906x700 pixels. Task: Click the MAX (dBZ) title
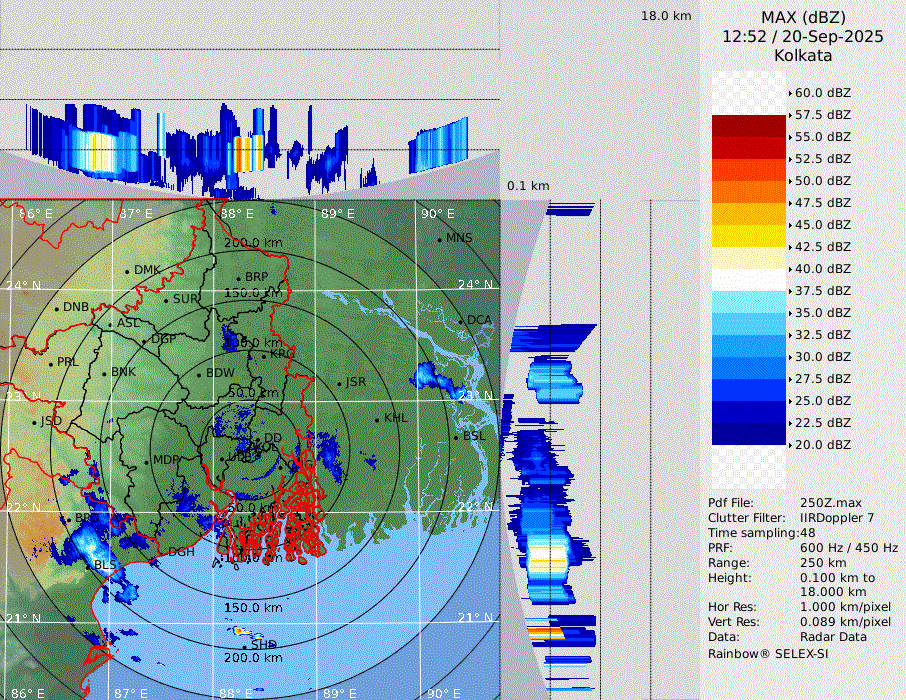[802, 17]
